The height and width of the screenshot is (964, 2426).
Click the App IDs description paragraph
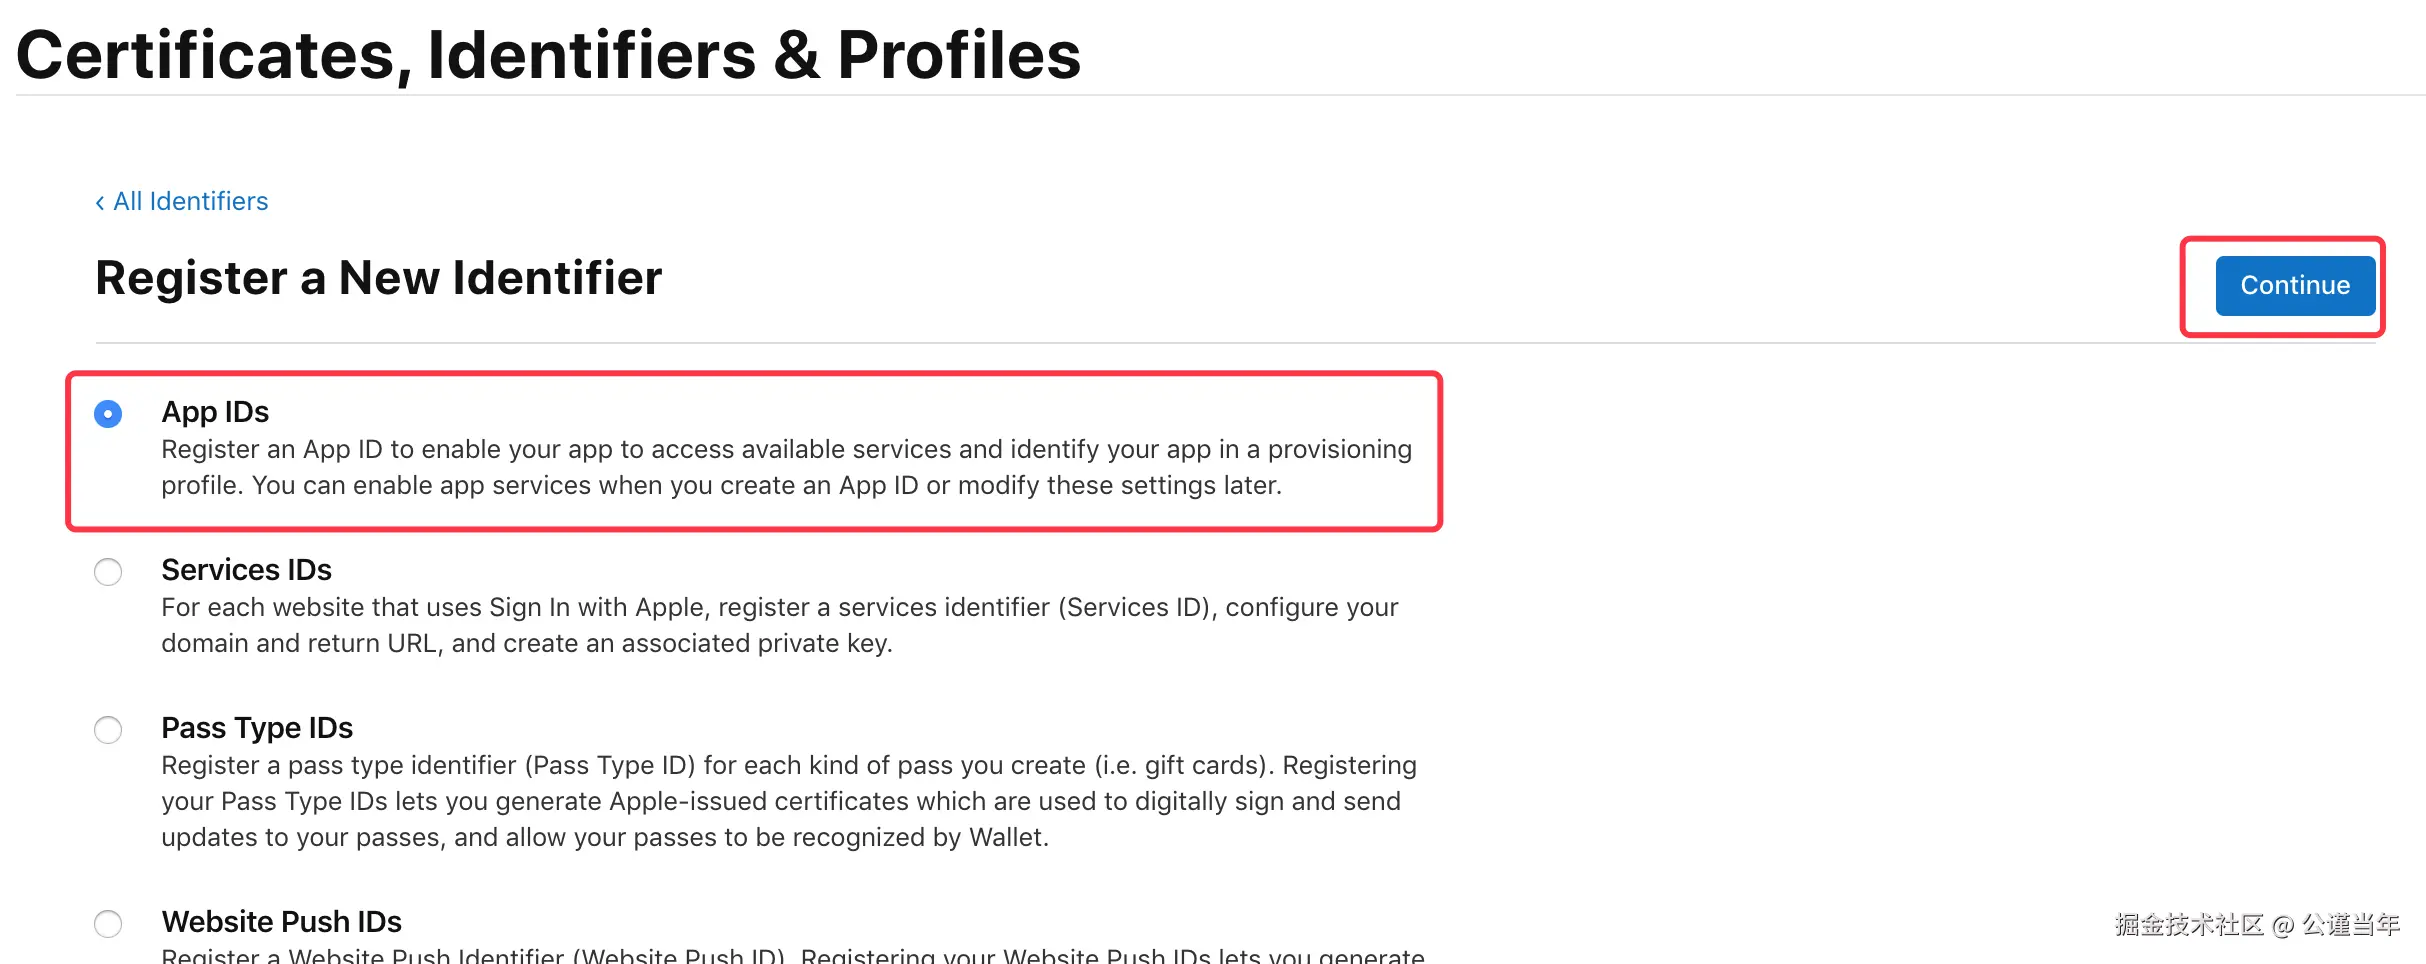[x=786, y=468]
